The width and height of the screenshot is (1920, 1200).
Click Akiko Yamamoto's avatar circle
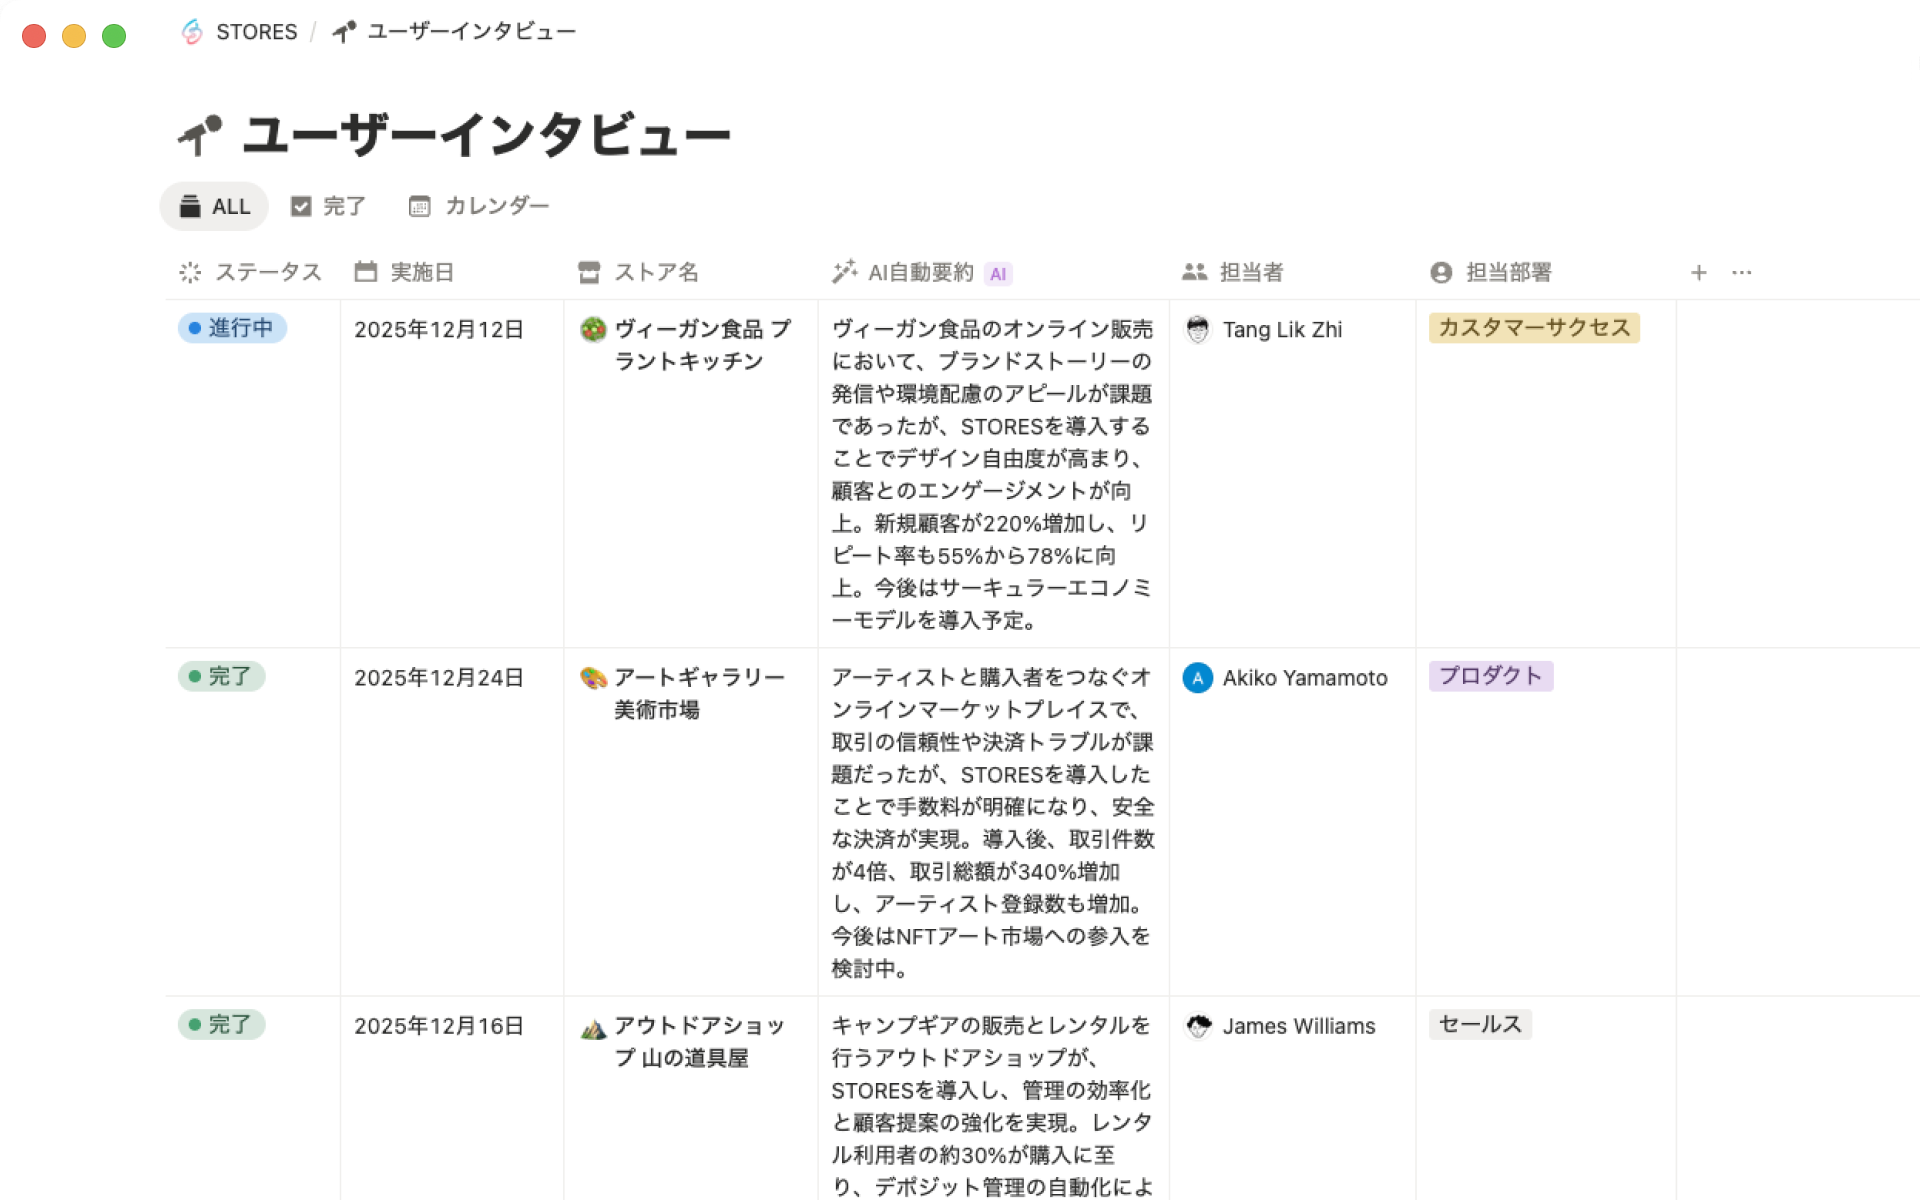[x=1197, y=678]
